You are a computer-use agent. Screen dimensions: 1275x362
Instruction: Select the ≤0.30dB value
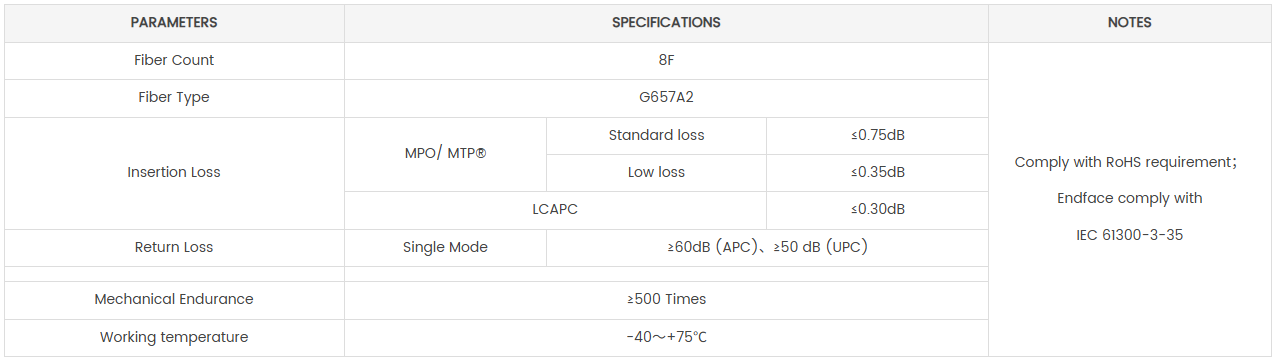pyautogui.click(x=877, y=210)
